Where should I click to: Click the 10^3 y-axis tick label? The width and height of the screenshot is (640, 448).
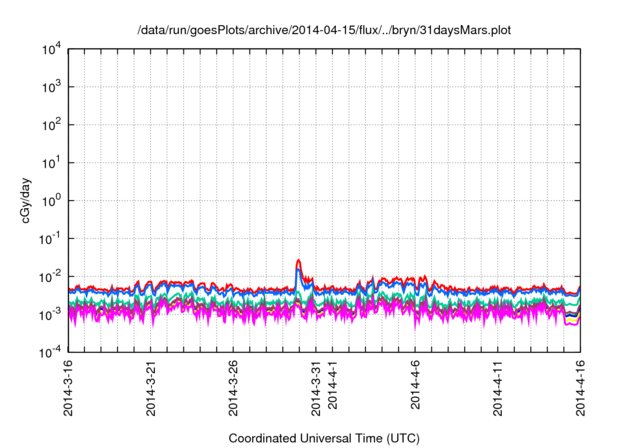coord(51,87)
